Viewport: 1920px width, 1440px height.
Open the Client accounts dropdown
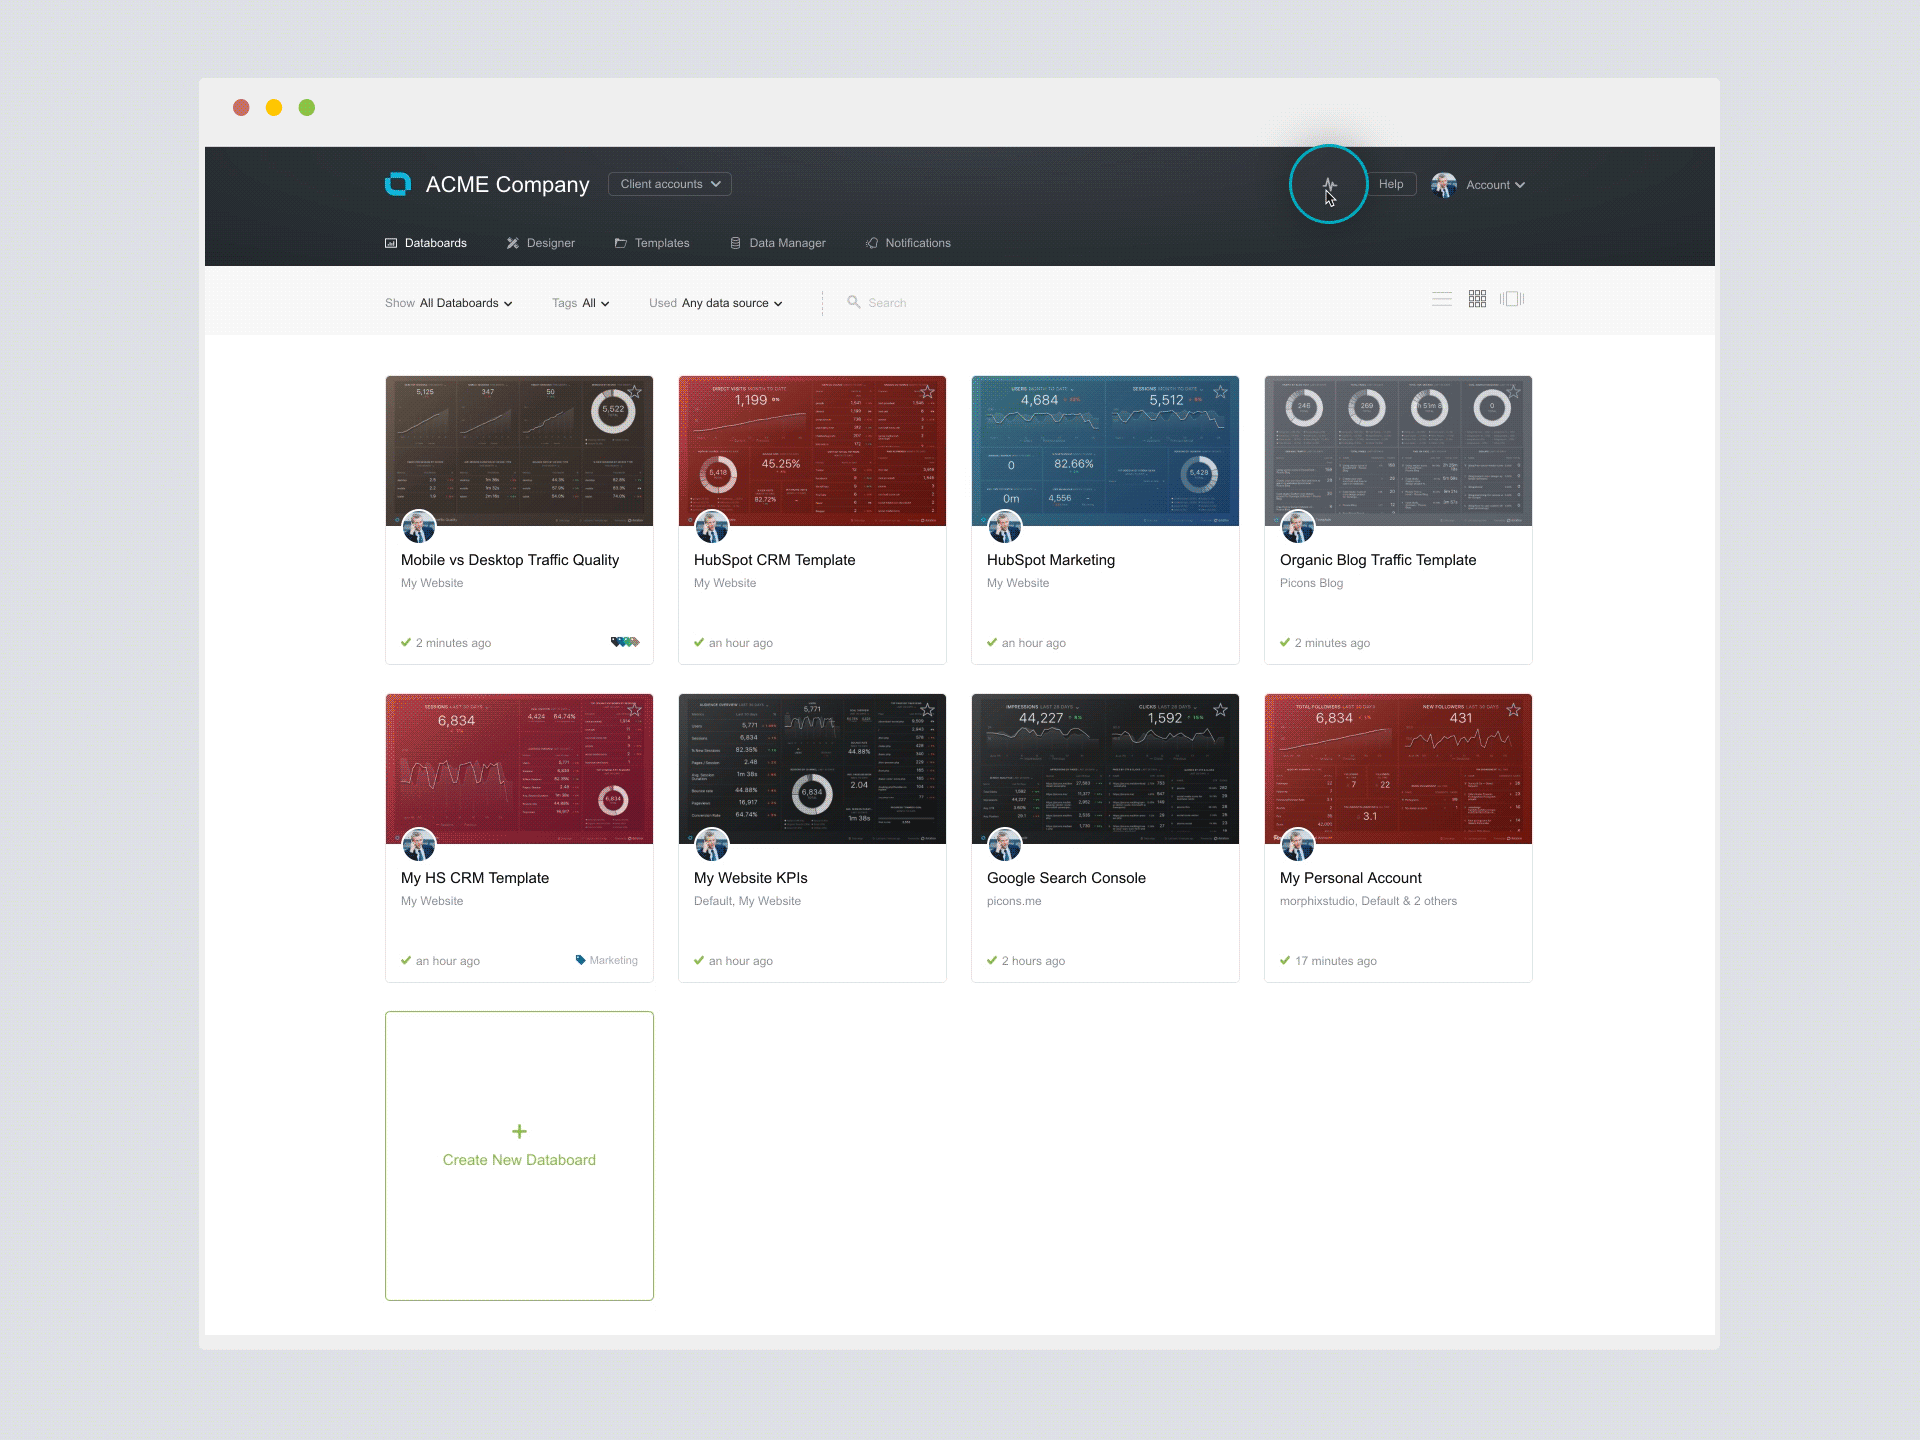pos(669,184)
